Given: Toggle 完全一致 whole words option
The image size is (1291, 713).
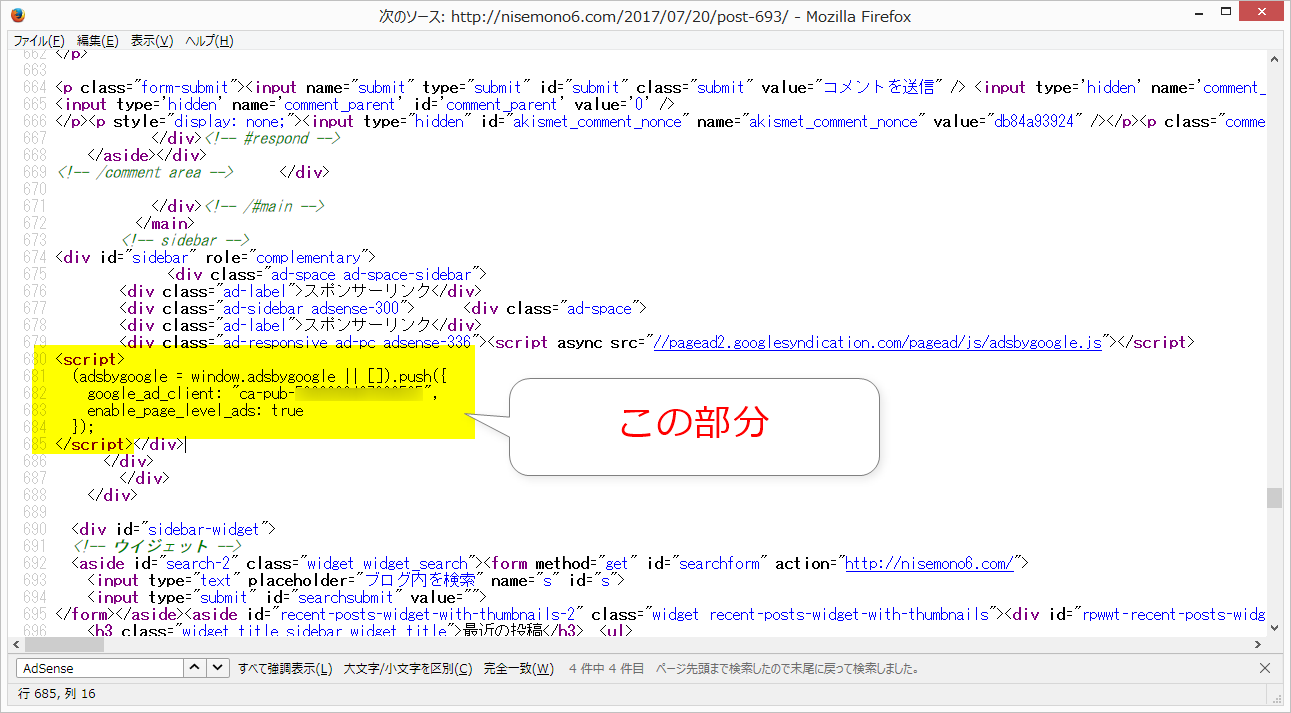Looking at the screenshot, I should (x=518, y=668).
